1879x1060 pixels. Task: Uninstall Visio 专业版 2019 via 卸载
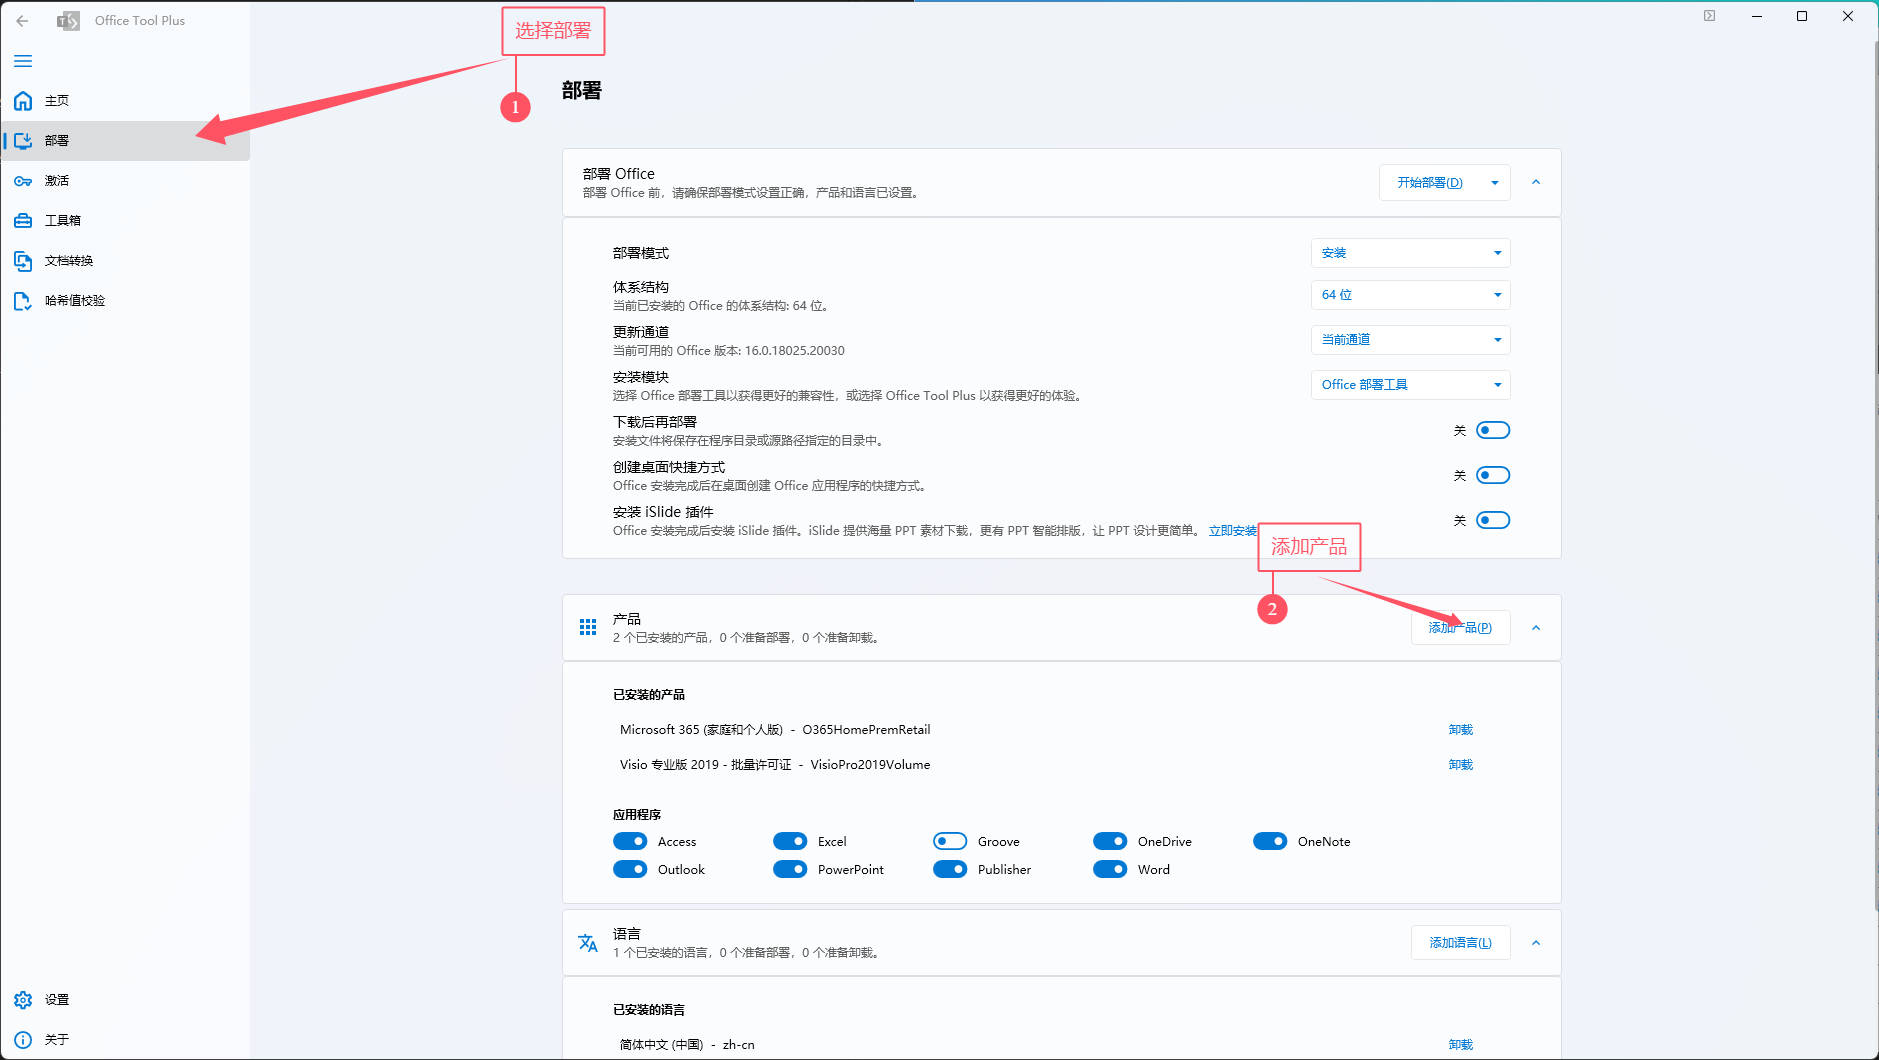tap(1461, 765)
